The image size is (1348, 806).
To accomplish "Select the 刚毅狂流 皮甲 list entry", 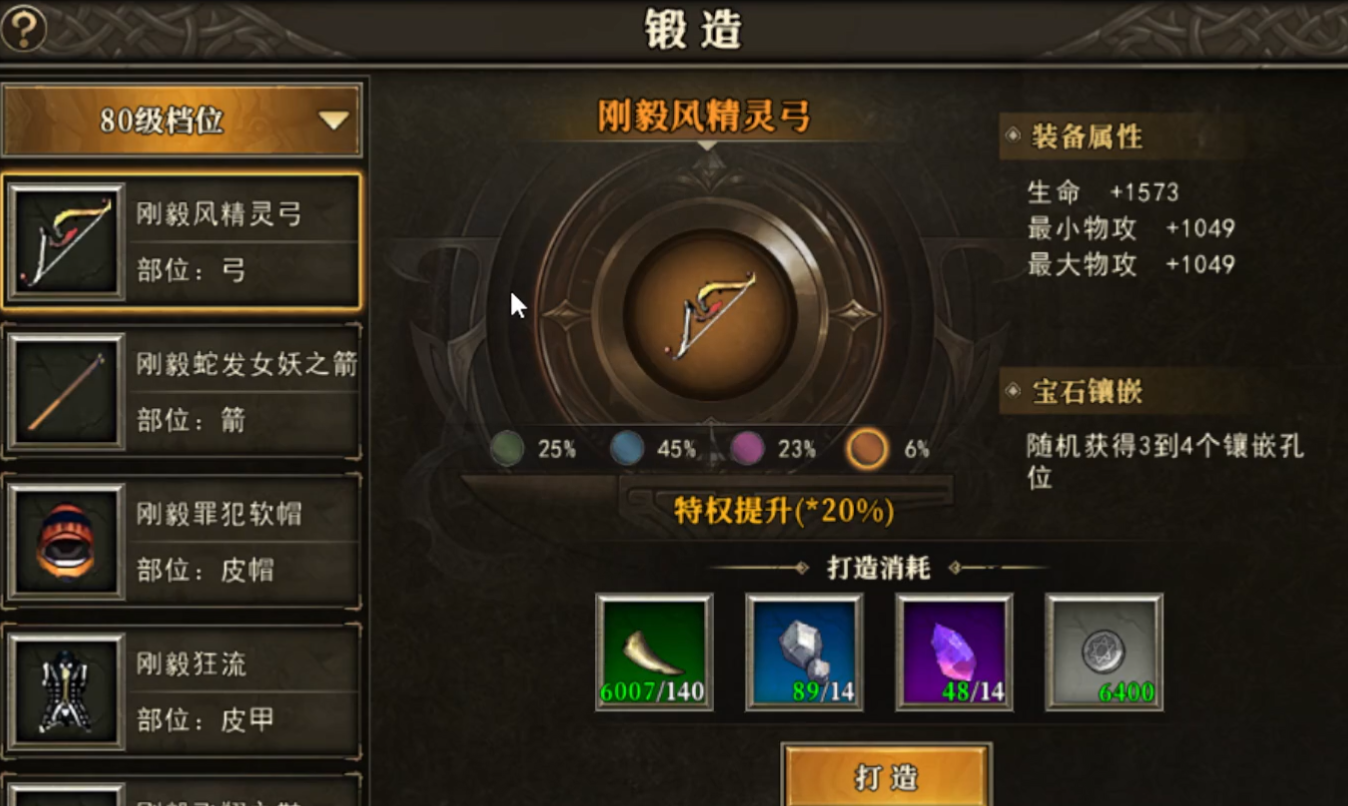I will click(x=181, y=692).
